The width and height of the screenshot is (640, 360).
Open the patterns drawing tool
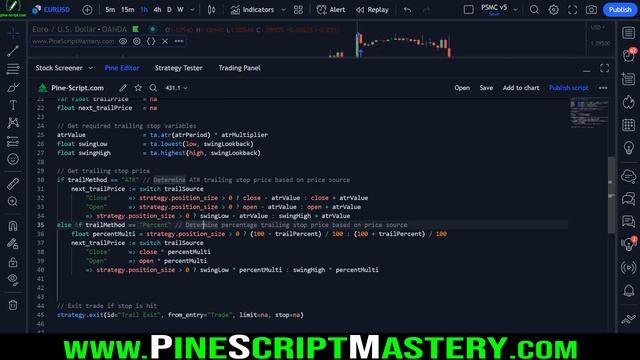13,123
